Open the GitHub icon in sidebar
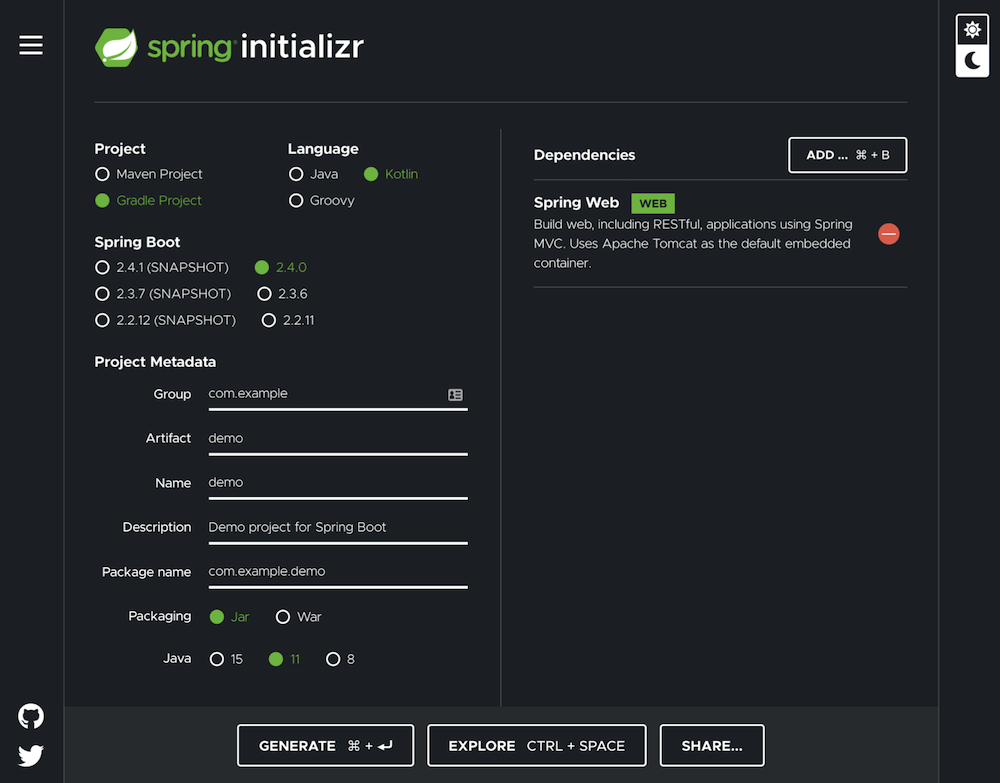Image resolution: width=1000 pixels, height=783 pixels. [x=30, y=716]
